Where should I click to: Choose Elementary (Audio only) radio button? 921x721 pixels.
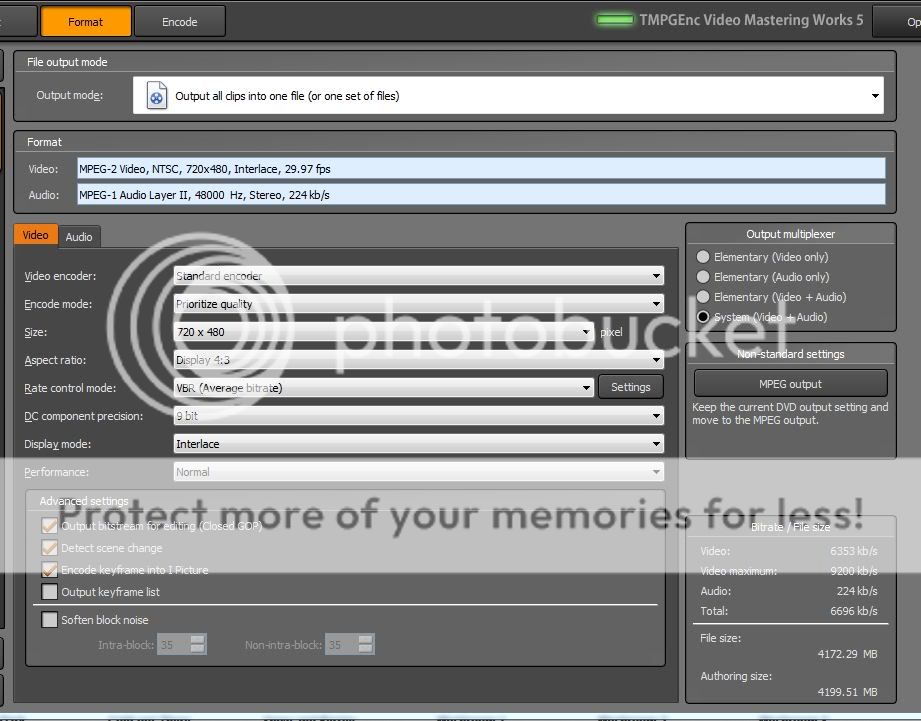[704, 277]
